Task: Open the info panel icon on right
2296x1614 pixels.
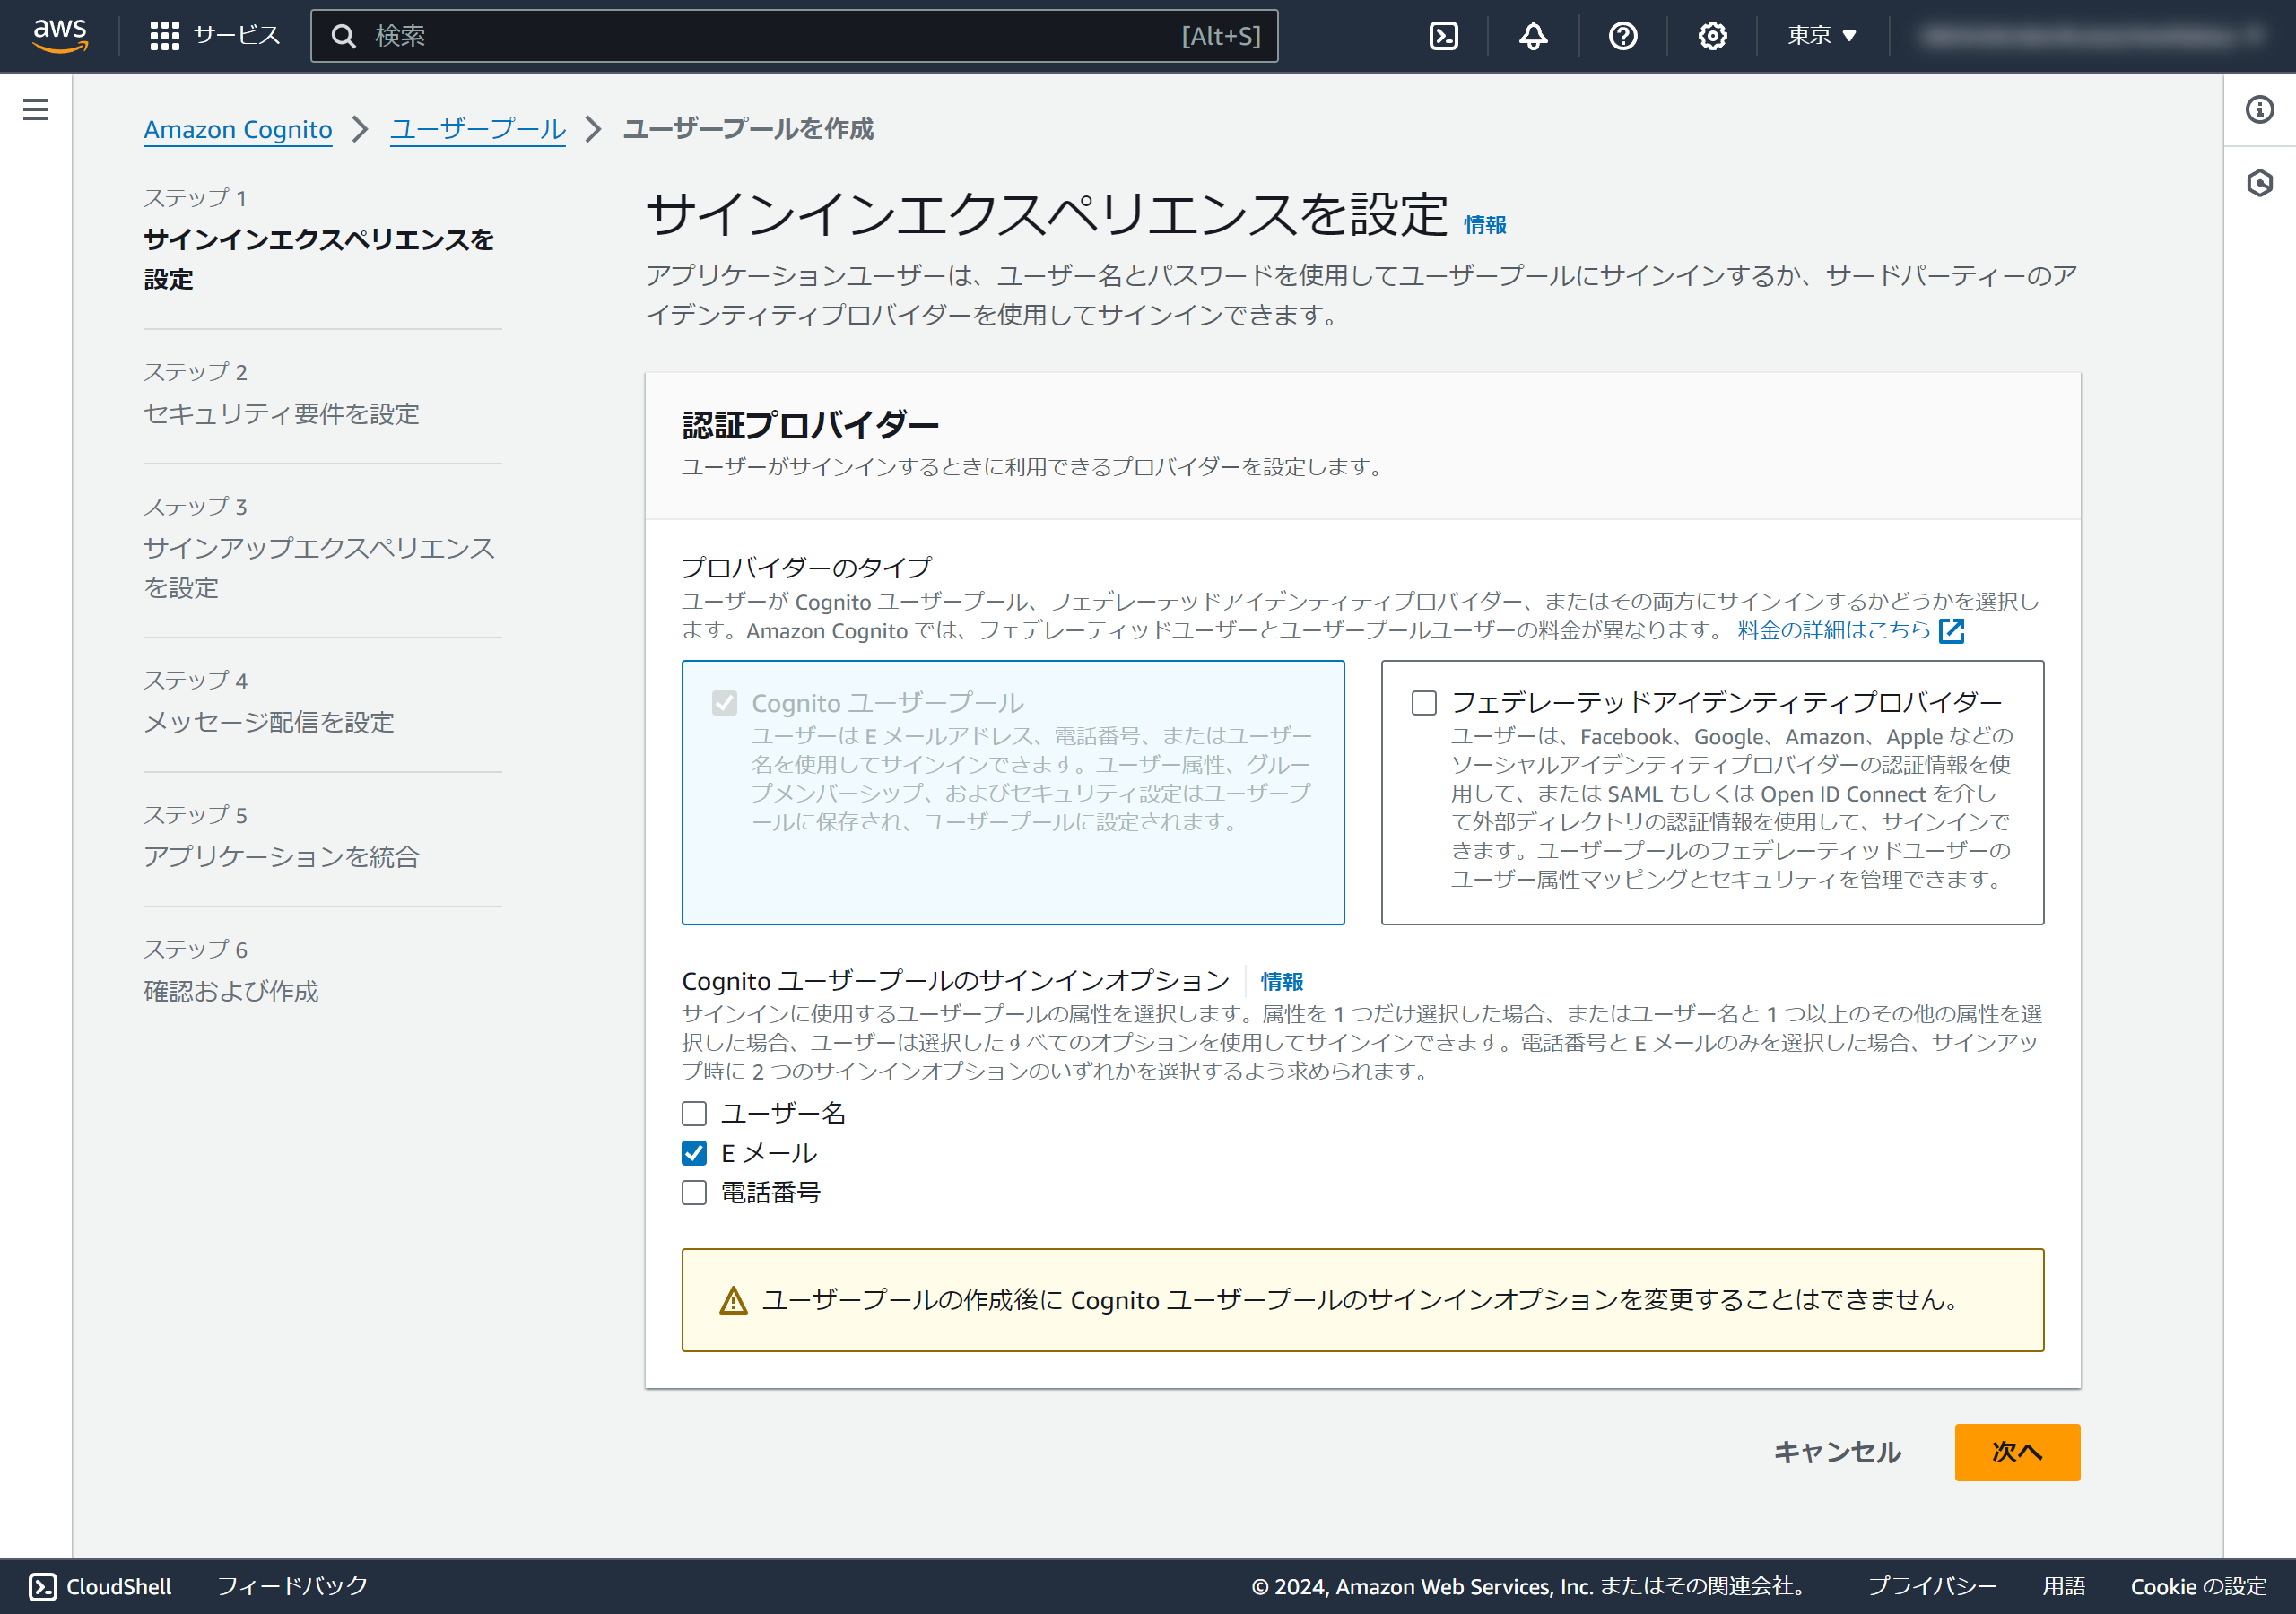Action: pyautogui.click(x=2259, y=109)
